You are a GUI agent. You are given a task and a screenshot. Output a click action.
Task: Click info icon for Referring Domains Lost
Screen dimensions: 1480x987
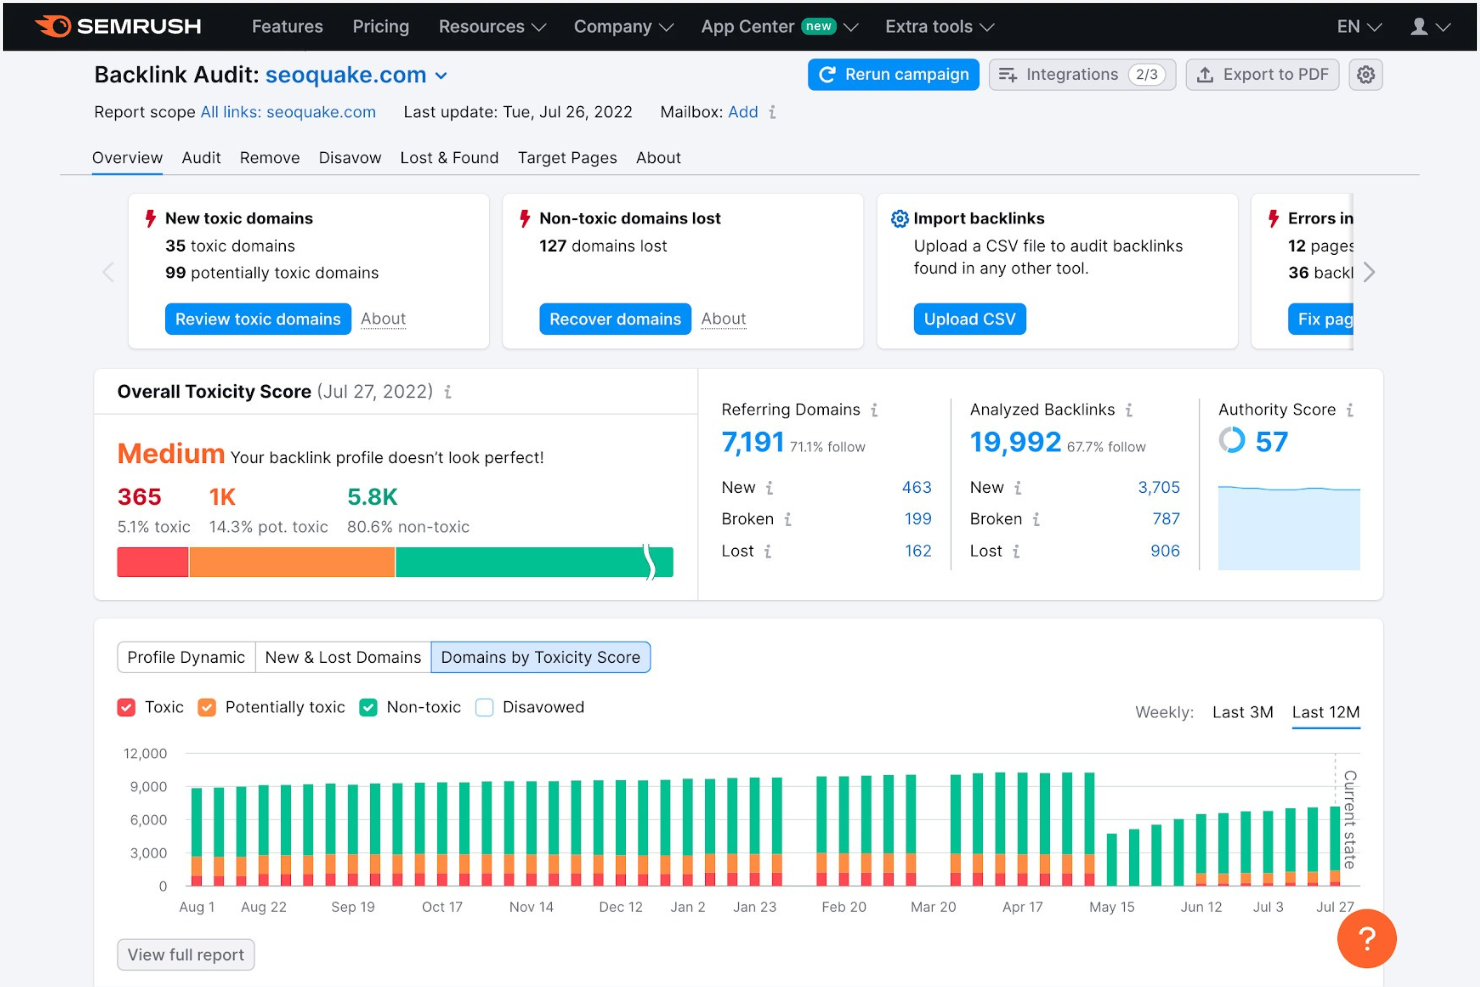[768, 551]
